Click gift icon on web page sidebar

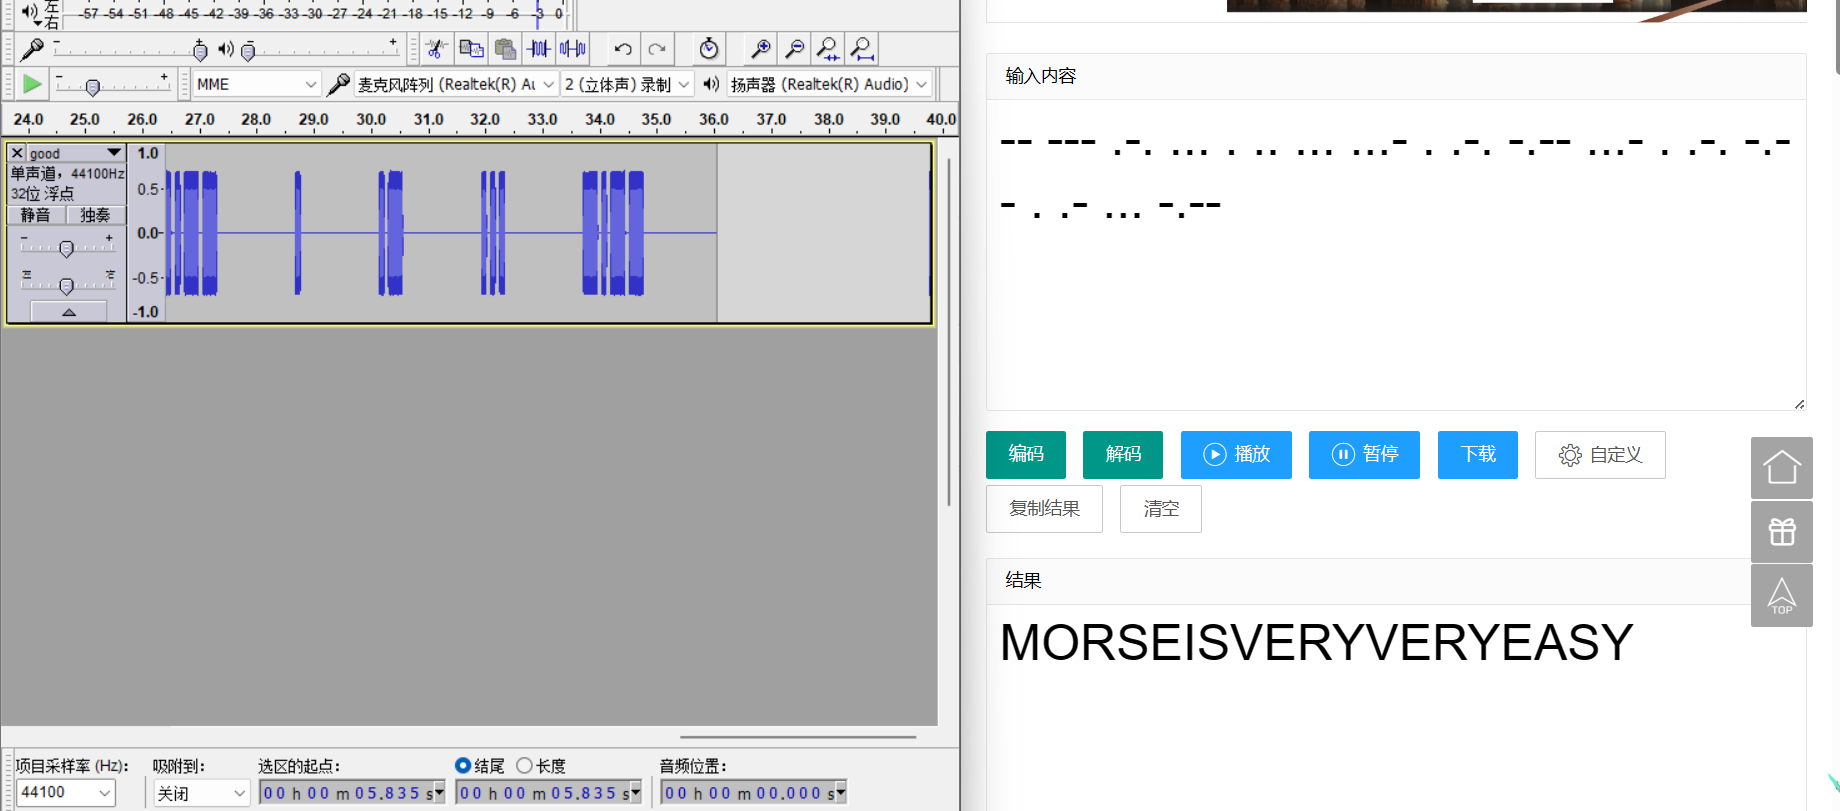pyautogui.click(x=1782, y=532)
